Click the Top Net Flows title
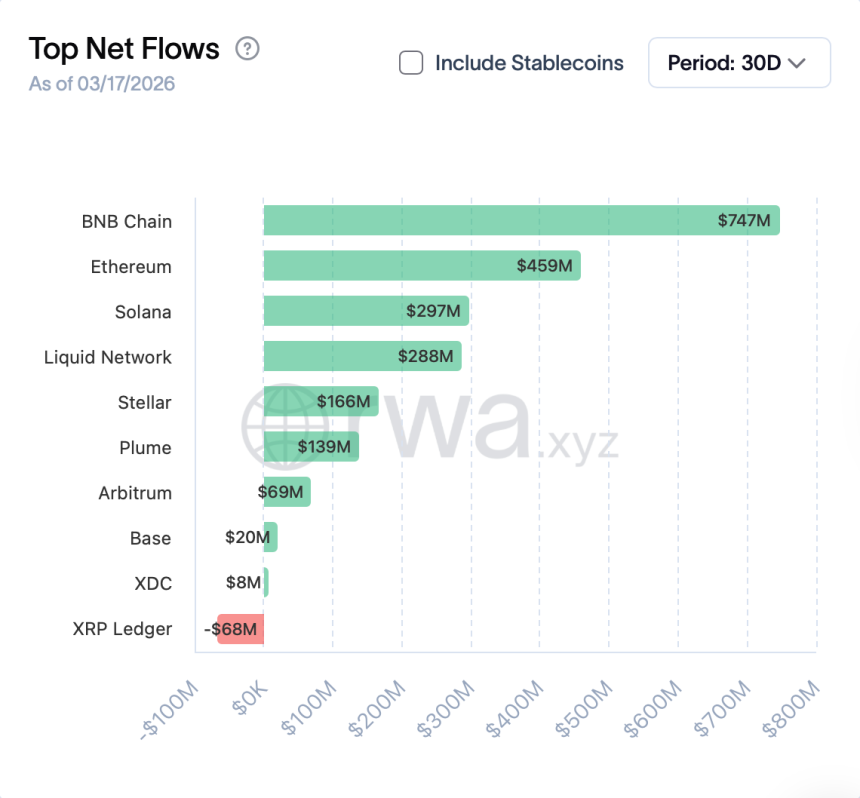This screenshot has width=860, height=798. tap(124, 48)
